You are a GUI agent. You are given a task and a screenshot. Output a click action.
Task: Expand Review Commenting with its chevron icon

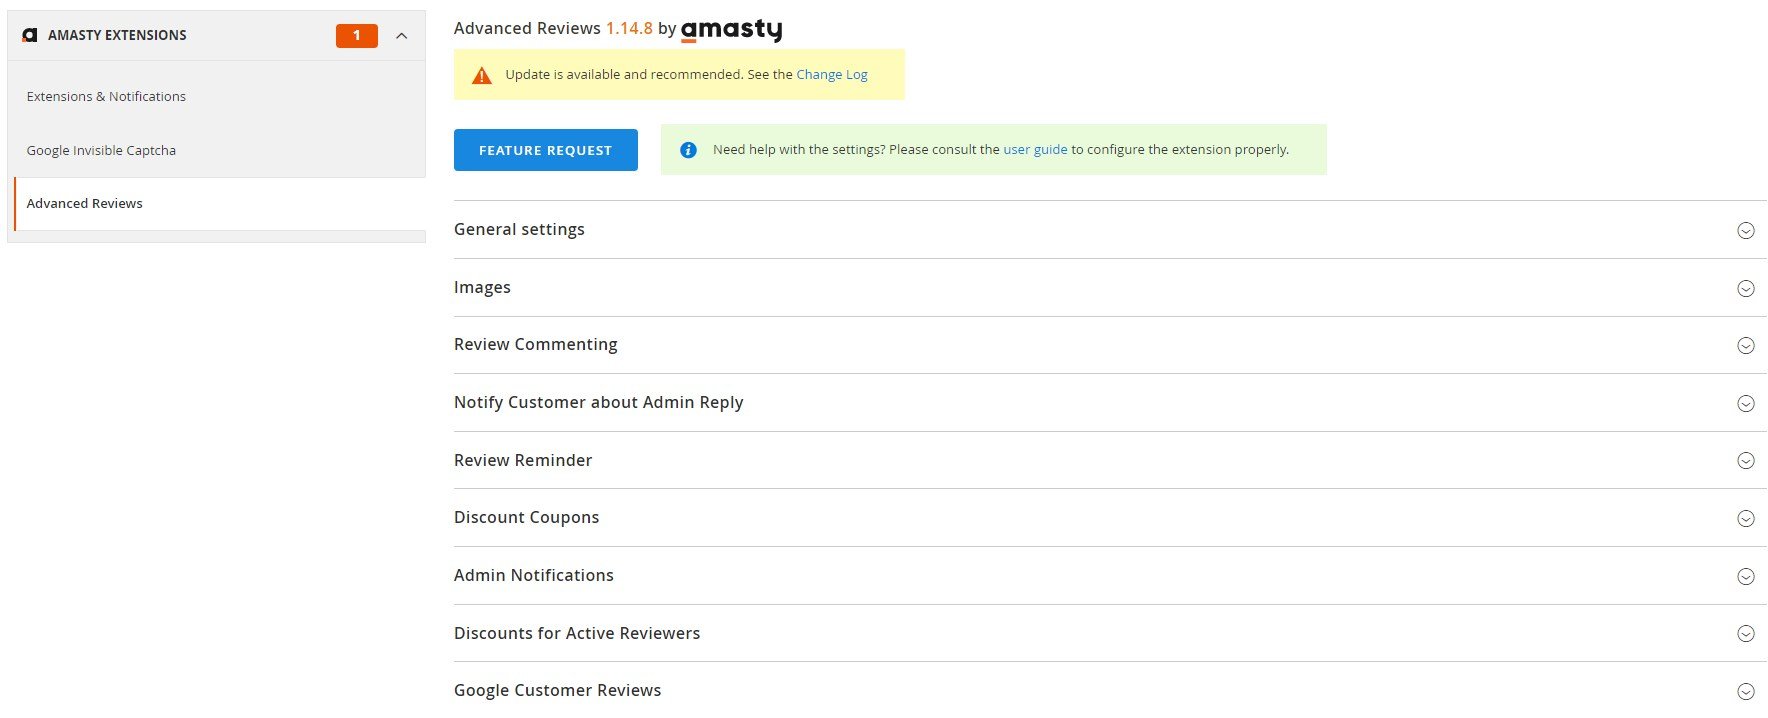coord(1746,345)
